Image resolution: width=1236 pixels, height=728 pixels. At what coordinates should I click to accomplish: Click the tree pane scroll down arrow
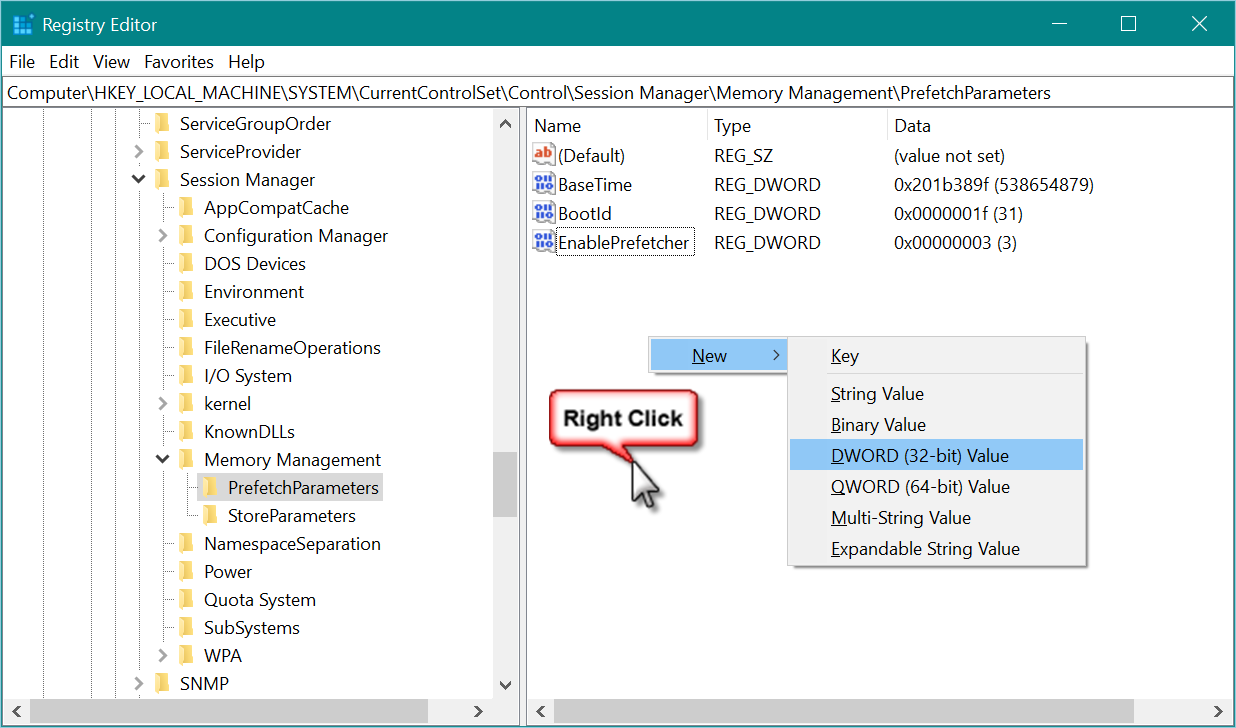pos(505,685)
